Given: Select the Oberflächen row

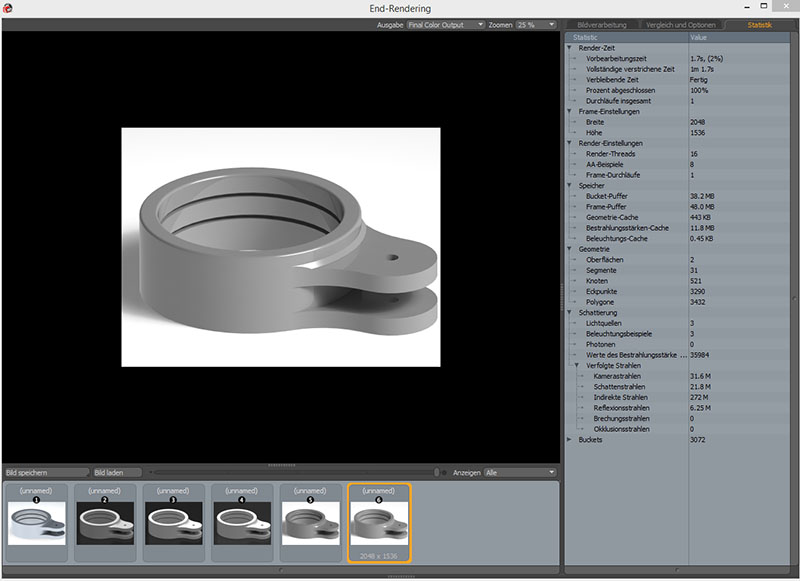Looking at the screenshot, I should [x=678, y=260].
